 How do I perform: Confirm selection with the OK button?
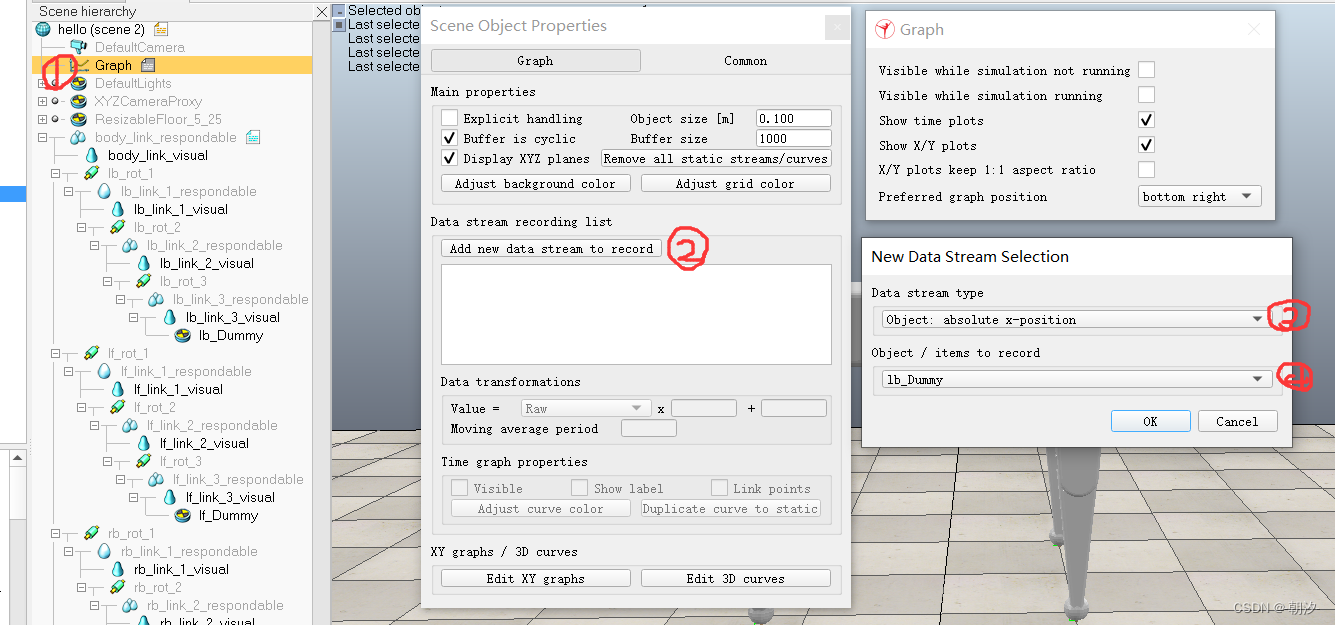click(x=1150, y=421)
